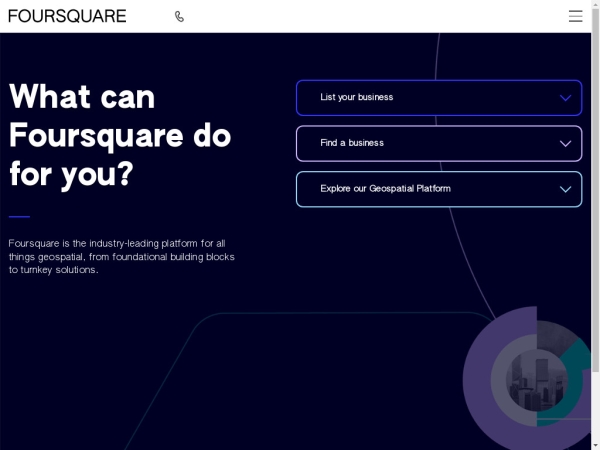This screenshot has width=600, height=450.
Task: Click the circular city skyline image
Action: pos(536,380)
